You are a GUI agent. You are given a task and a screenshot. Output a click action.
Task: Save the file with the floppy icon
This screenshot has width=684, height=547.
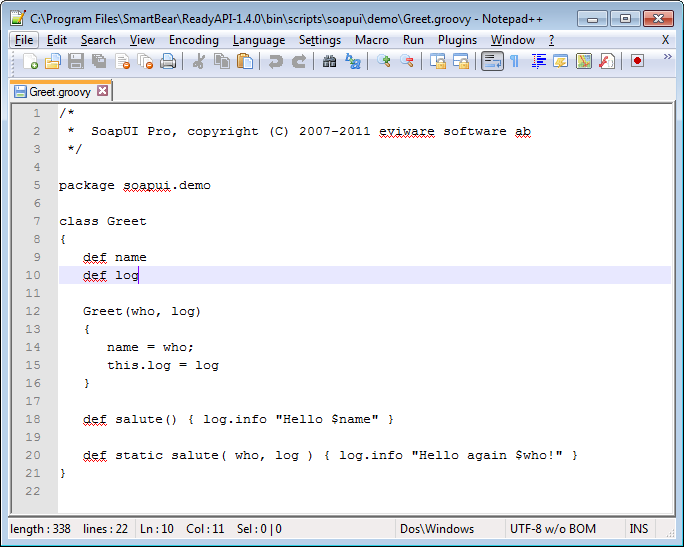pyautogui.click(x=76, y=61)
